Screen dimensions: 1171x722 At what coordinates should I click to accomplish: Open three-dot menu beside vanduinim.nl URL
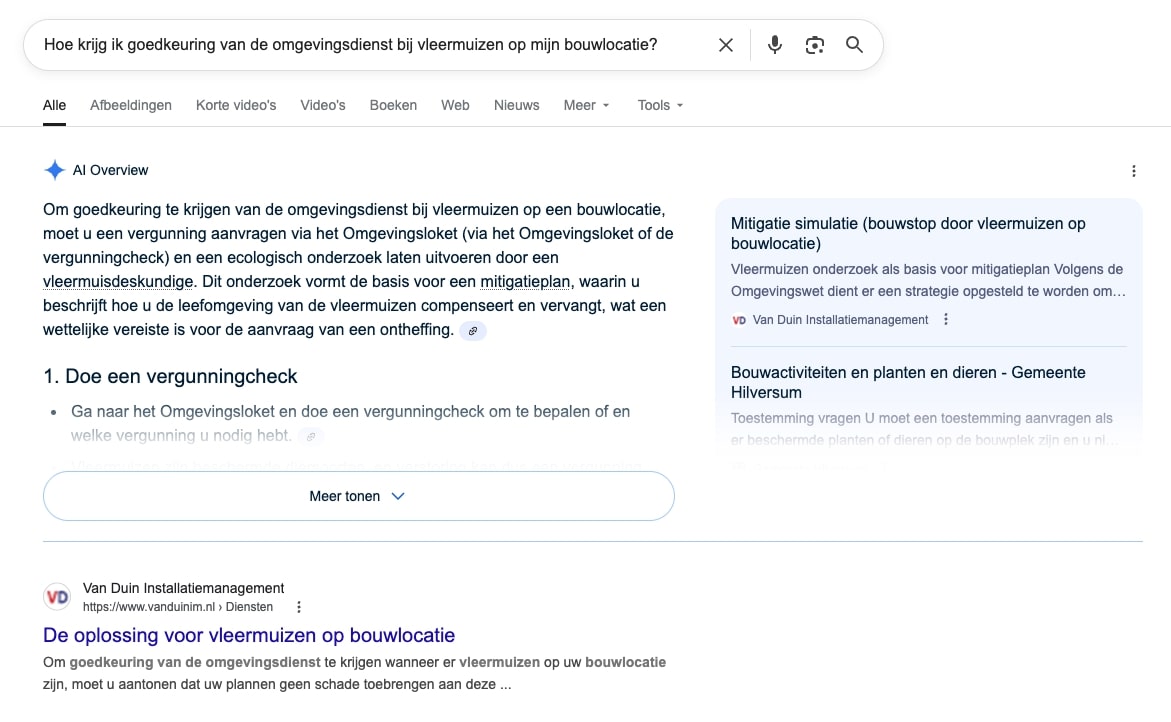(x=298, y=607)
